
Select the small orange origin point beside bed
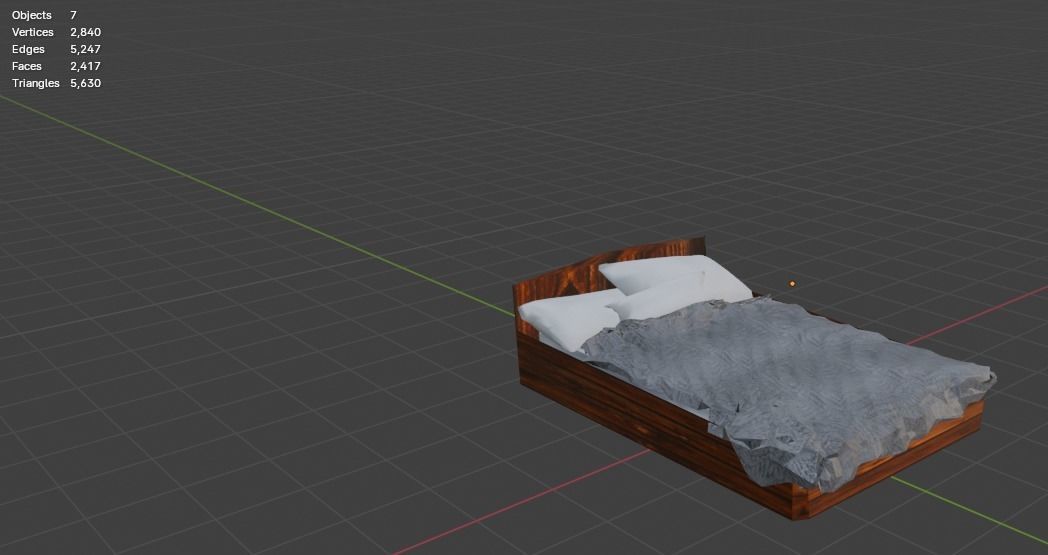[x=792, y=284]
